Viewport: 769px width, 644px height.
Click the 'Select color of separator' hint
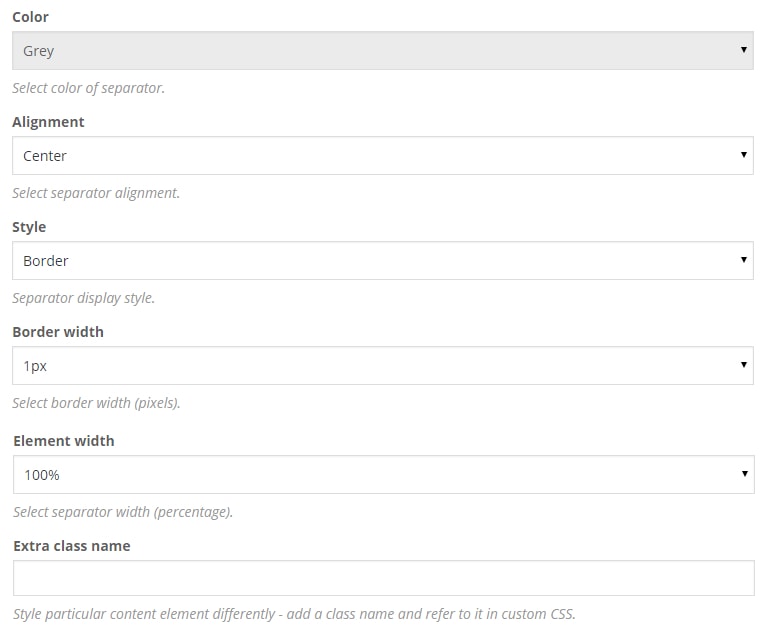[x=88, y=88]
